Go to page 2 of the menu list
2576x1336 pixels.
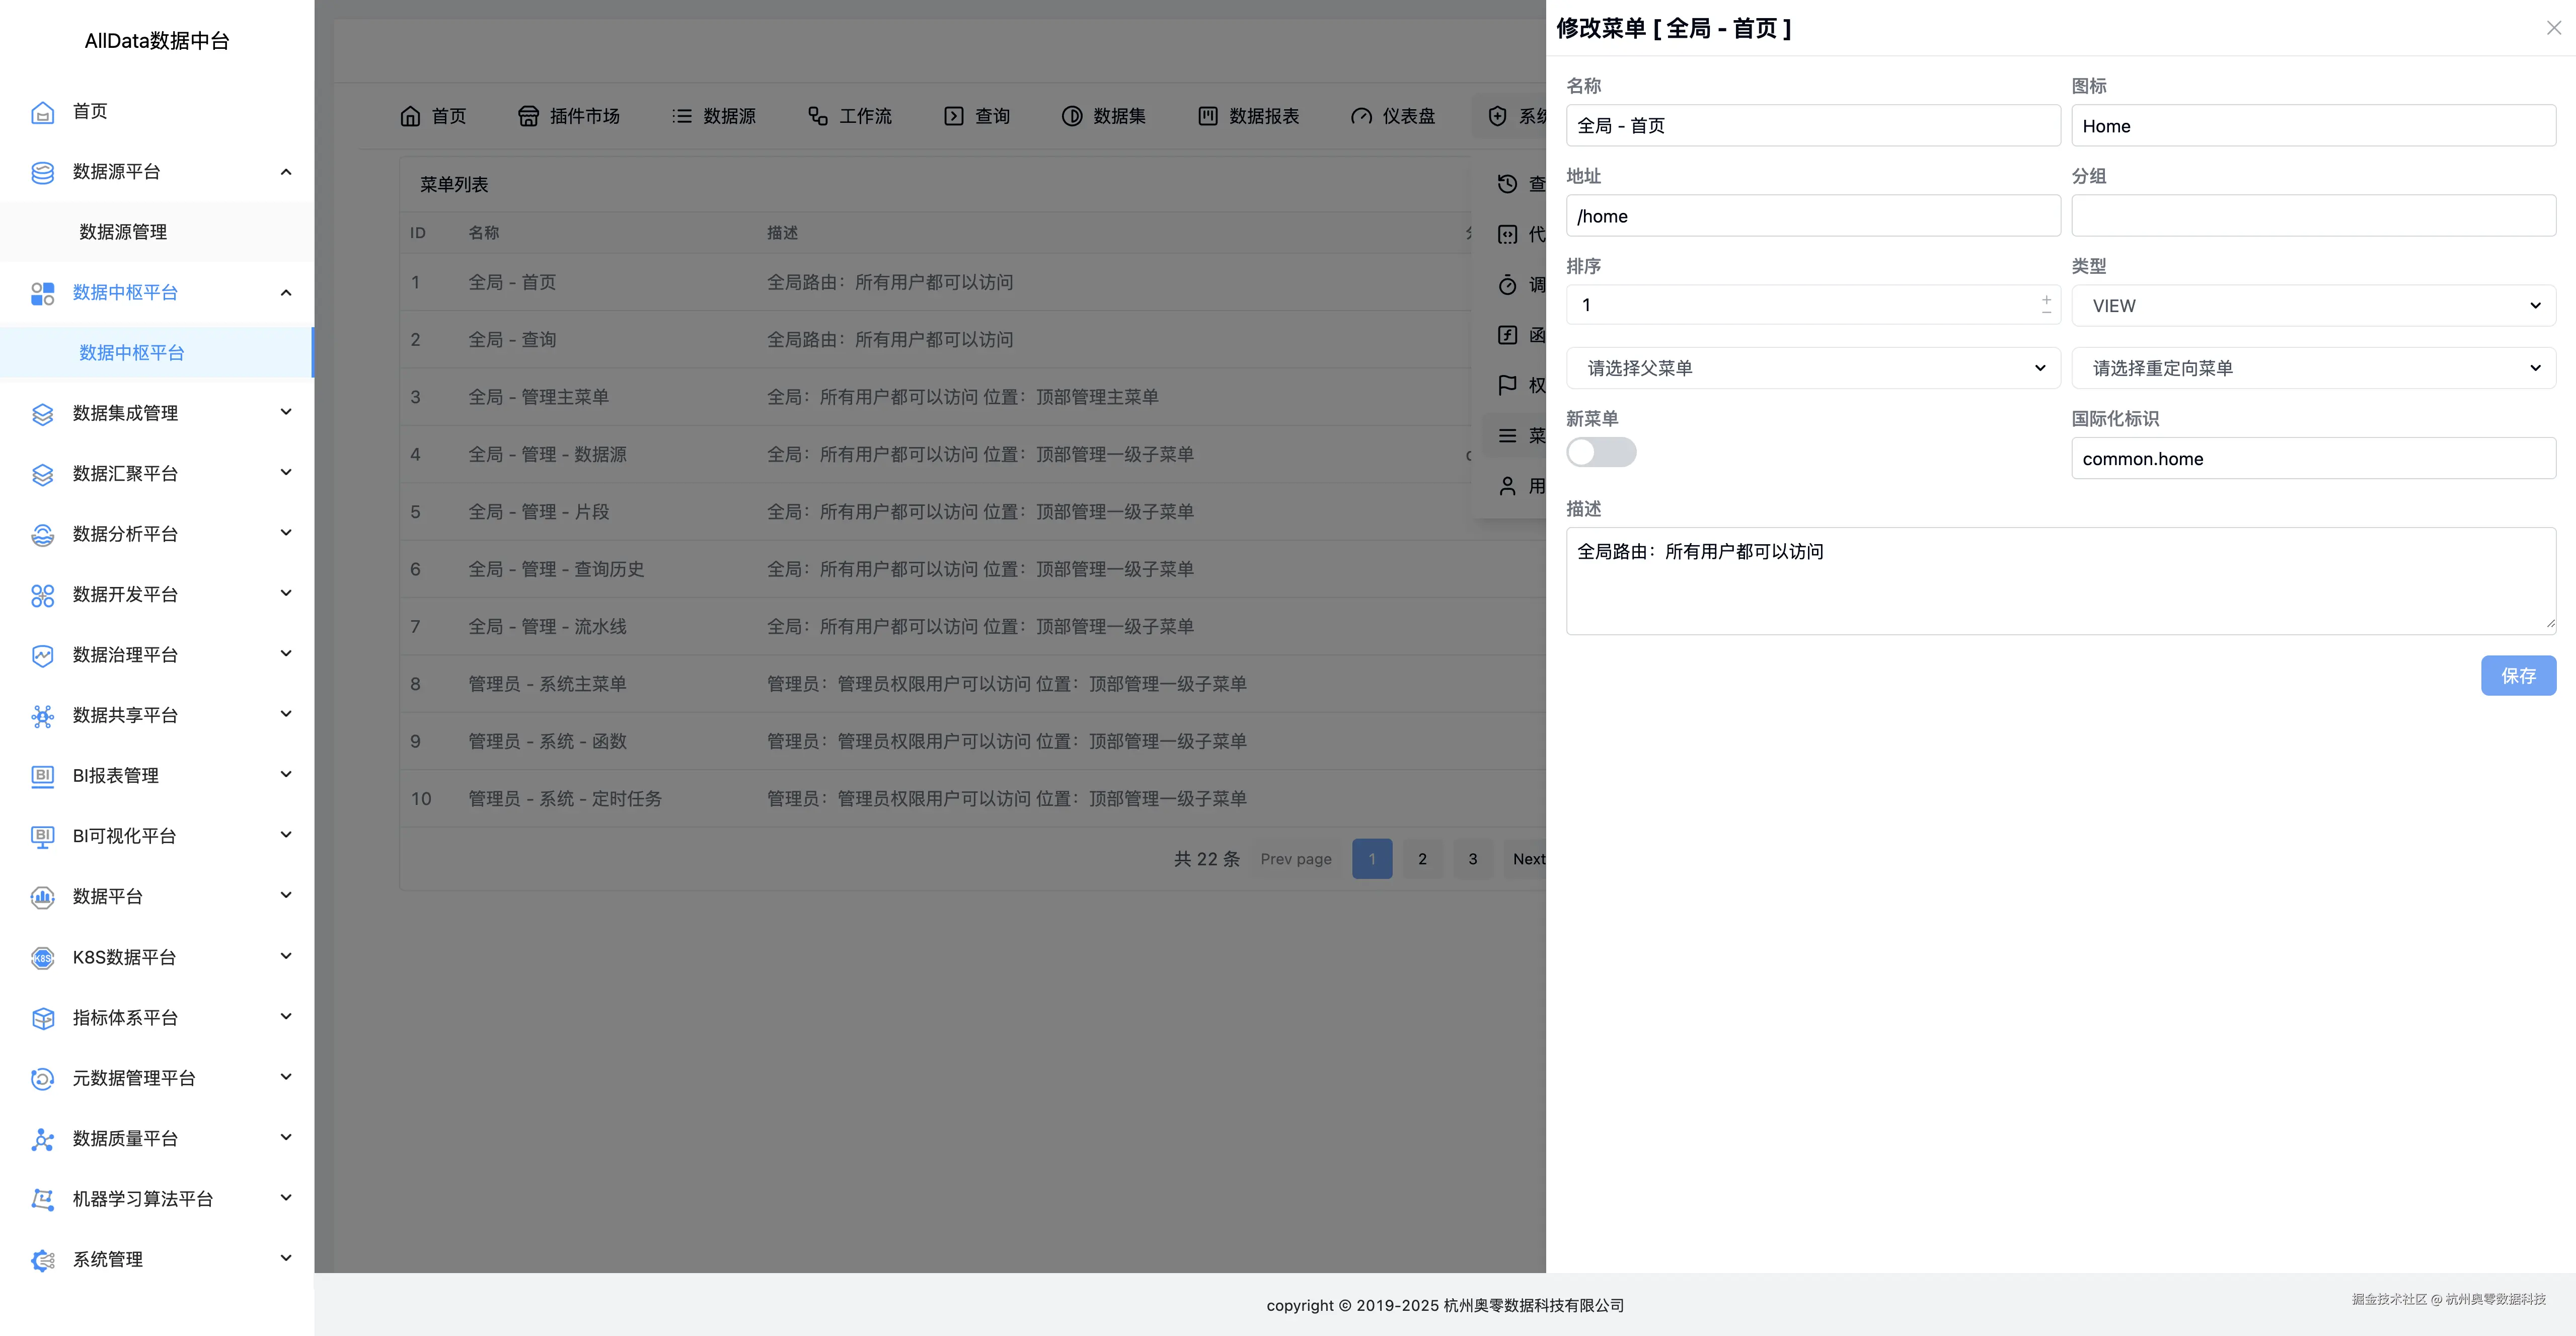pyautogui.click(x=1422, y=858)
